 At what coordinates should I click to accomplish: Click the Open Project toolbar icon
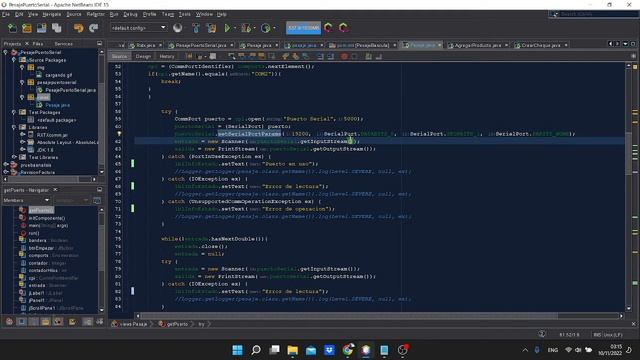click(x=42, y=28)
